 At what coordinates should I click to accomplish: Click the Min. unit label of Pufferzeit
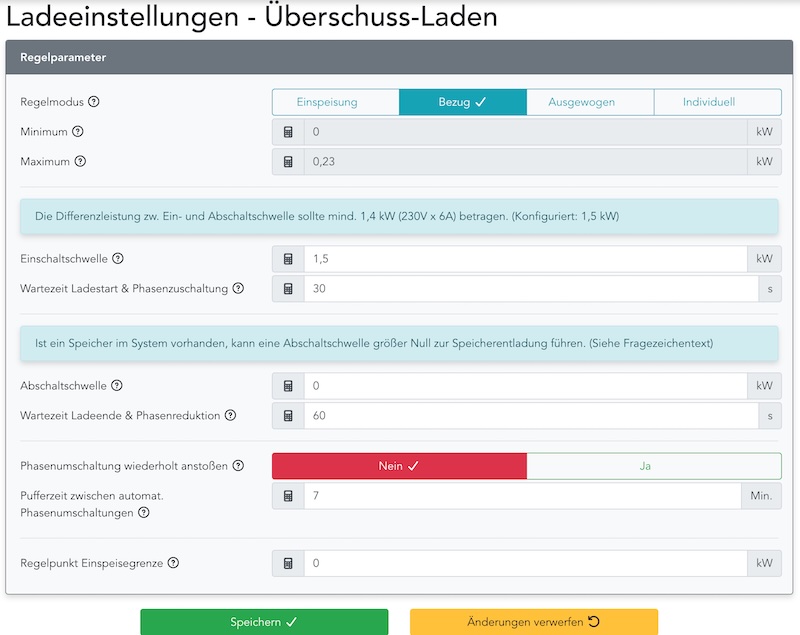pyautogui.click(x=761, y=496)
